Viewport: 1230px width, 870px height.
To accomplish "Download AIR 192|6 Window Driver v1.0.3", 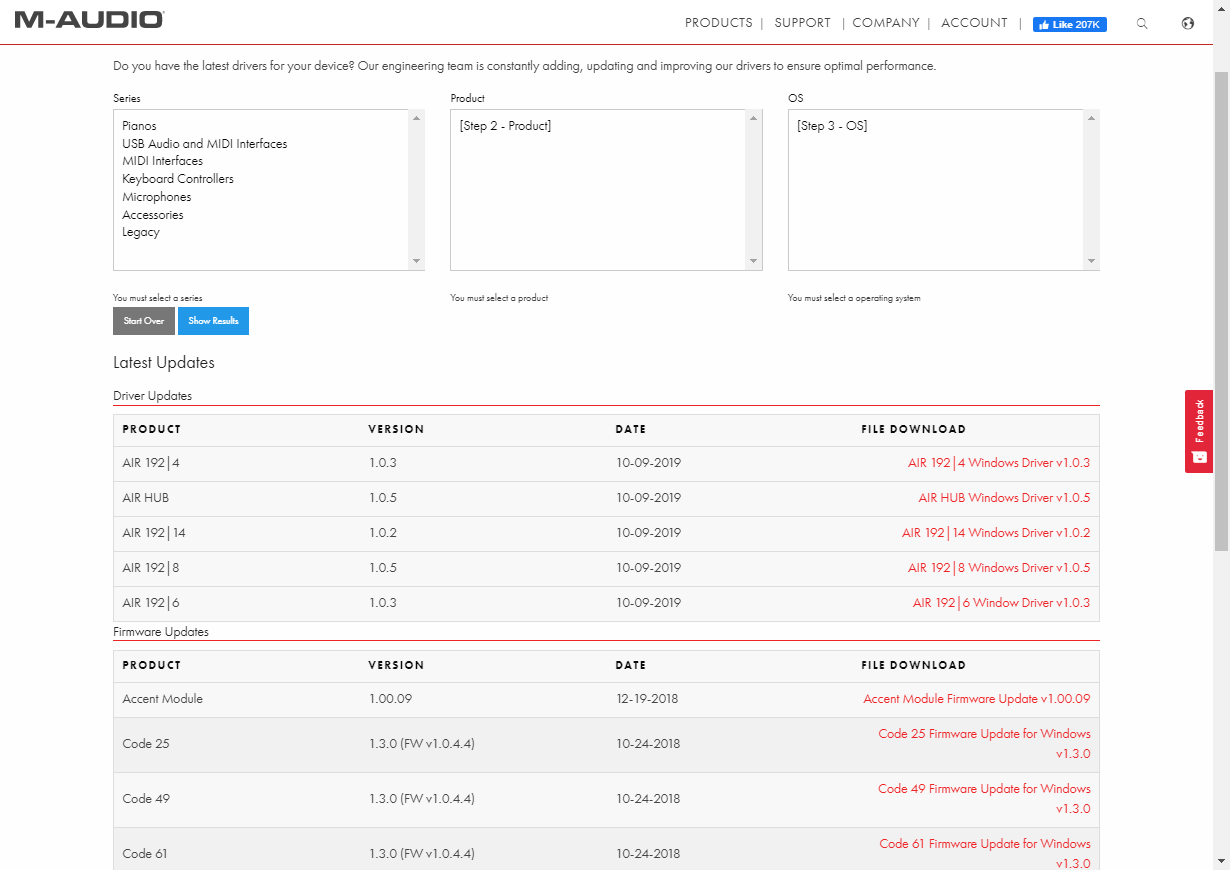I will click(1001, 603).
